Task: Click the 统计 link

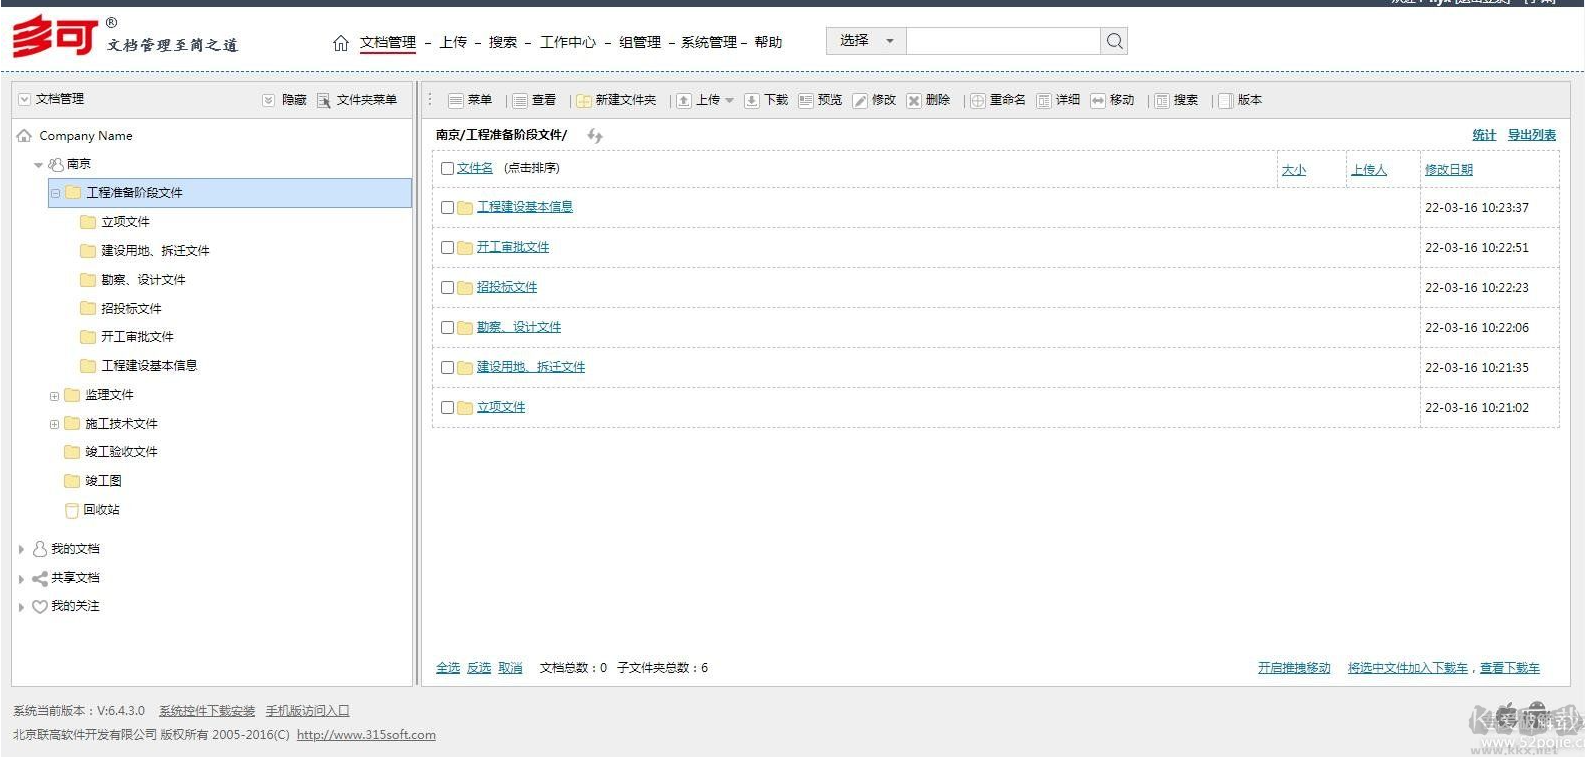Action: point(1484,135)
